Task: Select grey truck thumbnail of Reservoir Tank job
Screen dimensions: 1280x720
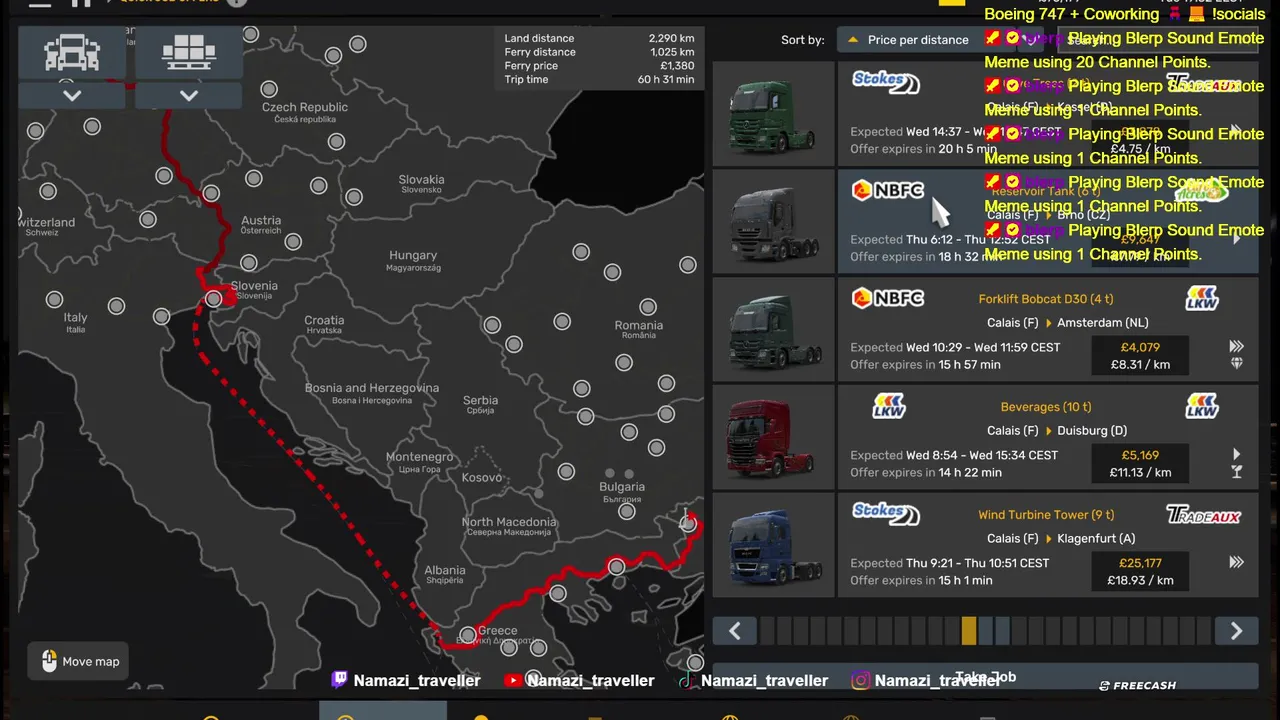Action: pyautogui.click(x=773, y=222)
